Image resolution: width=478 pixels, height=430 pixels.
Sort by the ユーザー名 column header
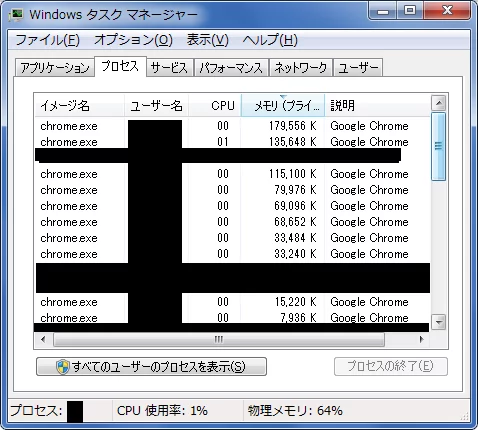[156, 106]
